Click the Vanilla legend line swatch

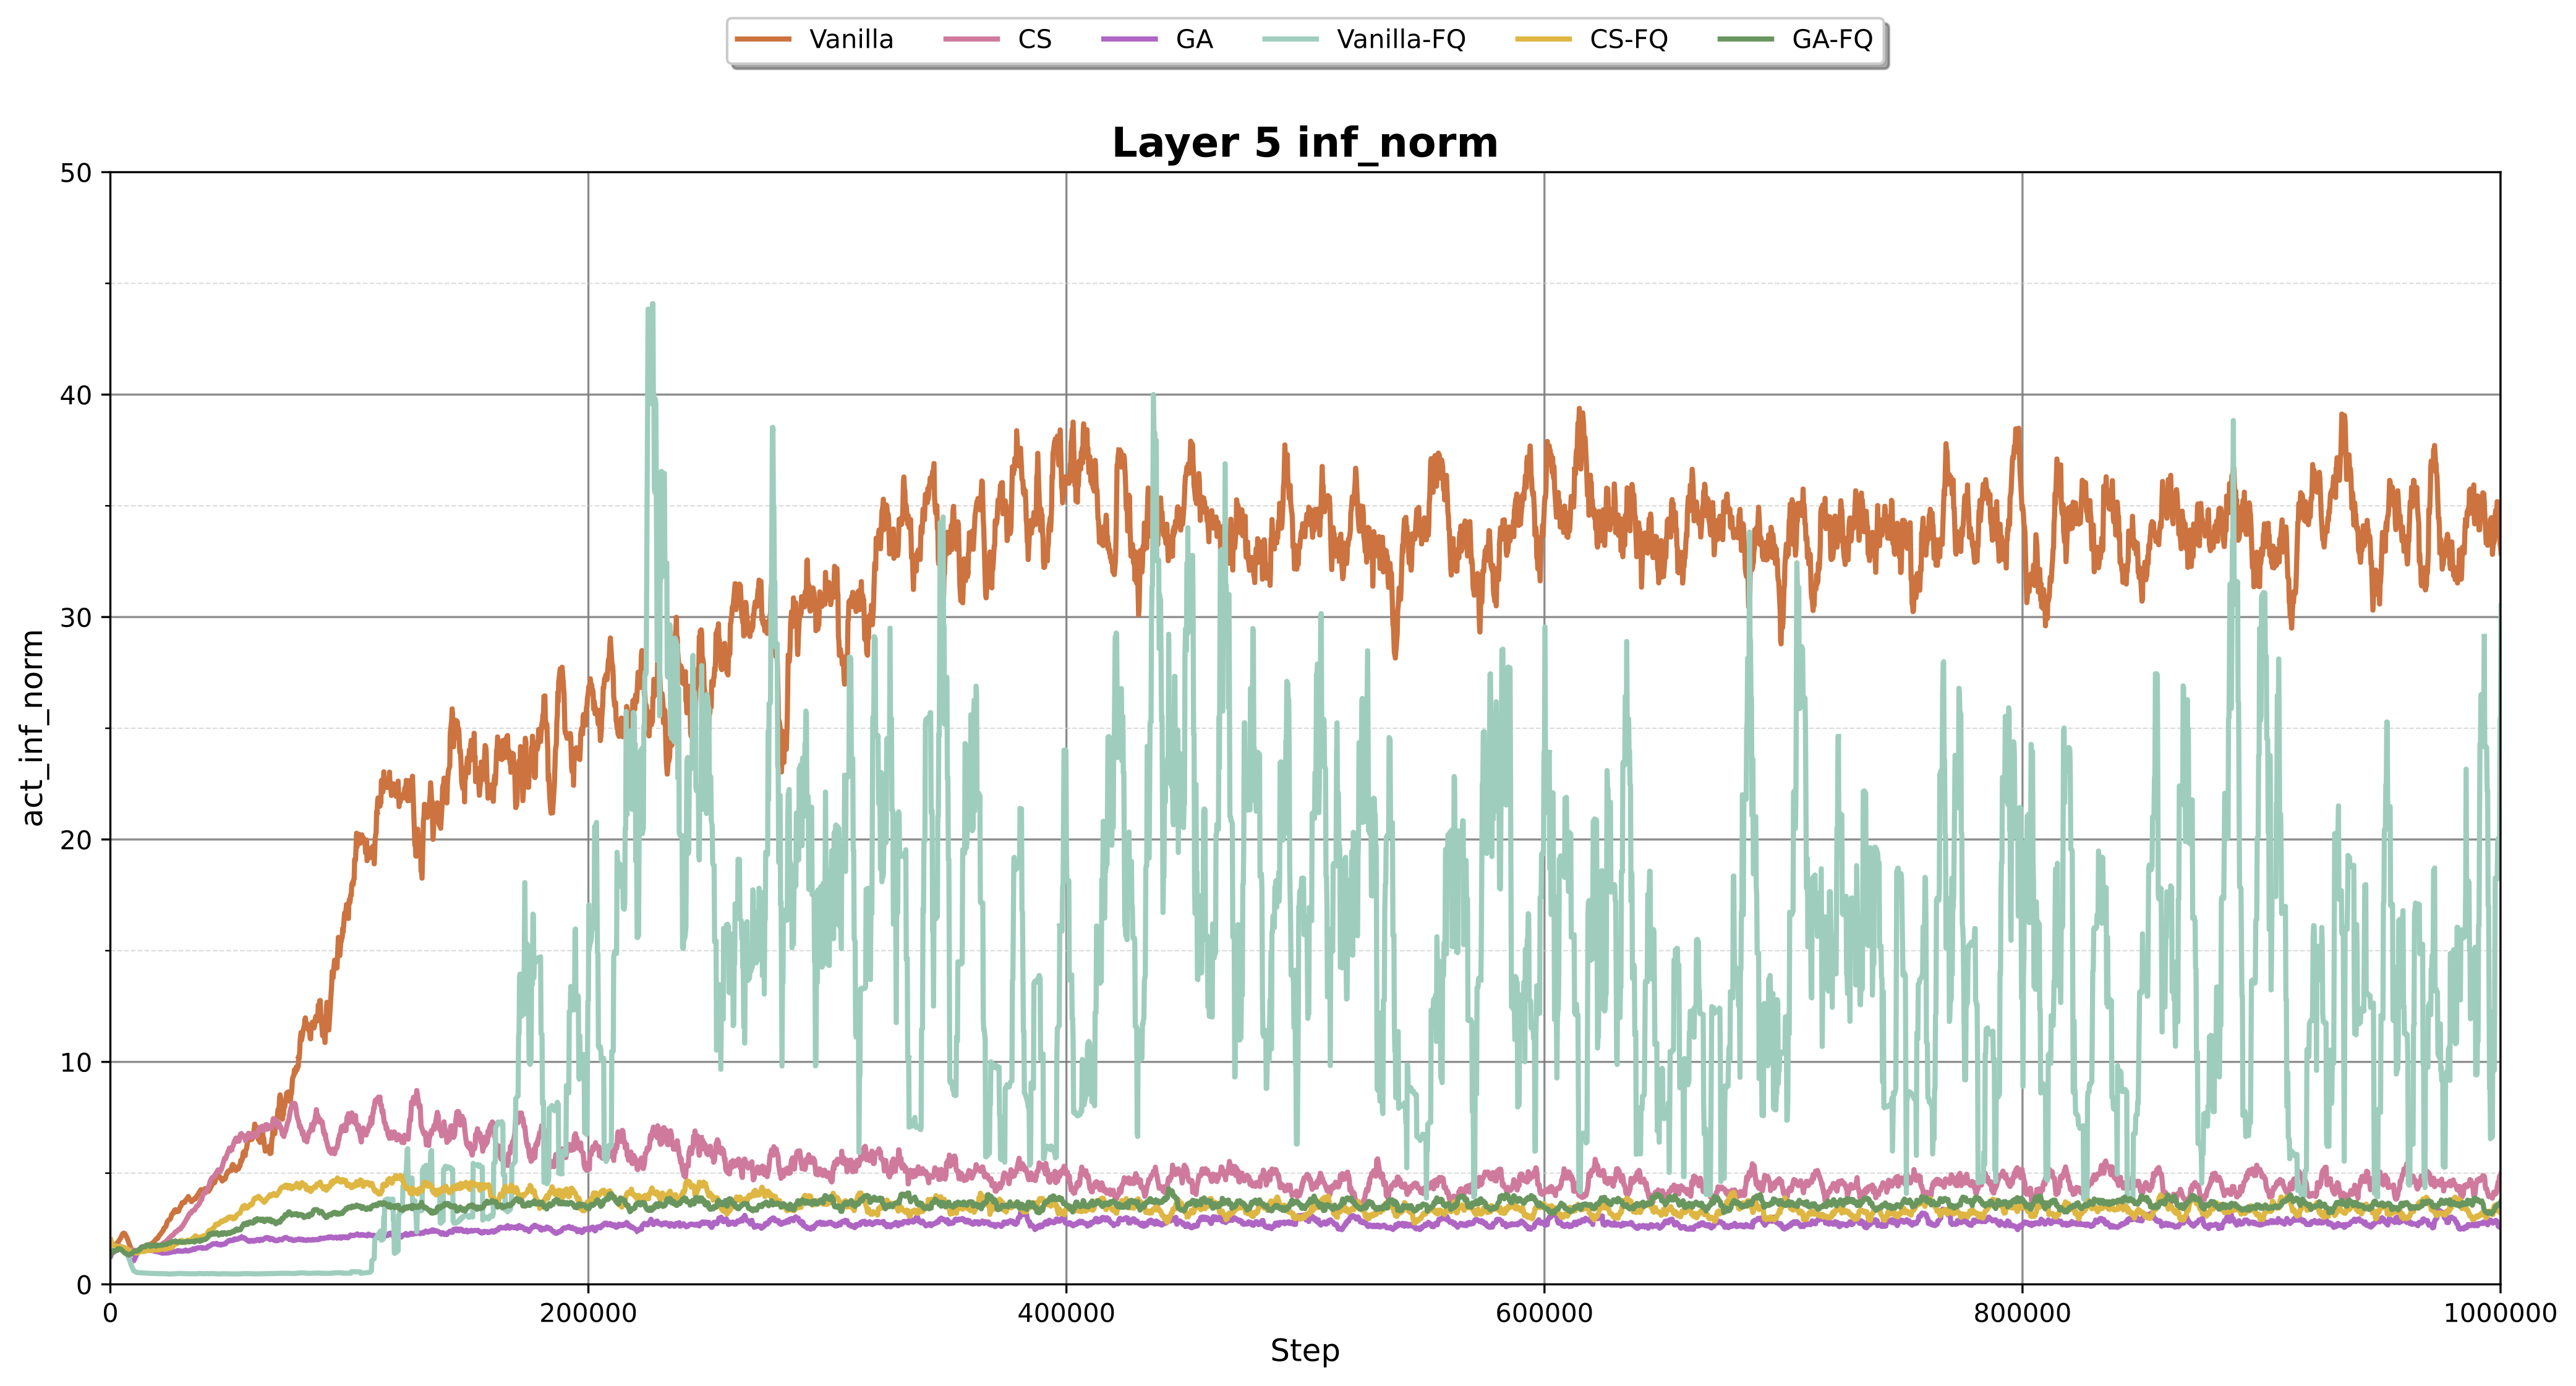pyautogui.click(x=763, y=39)
